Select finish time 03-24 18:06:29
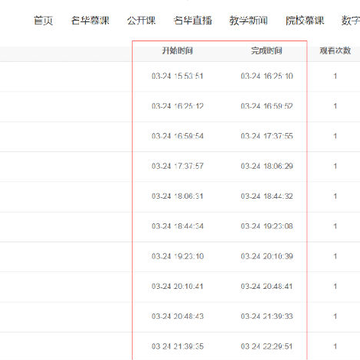This screenshot has height=360, width=360. tap(267, 166)
